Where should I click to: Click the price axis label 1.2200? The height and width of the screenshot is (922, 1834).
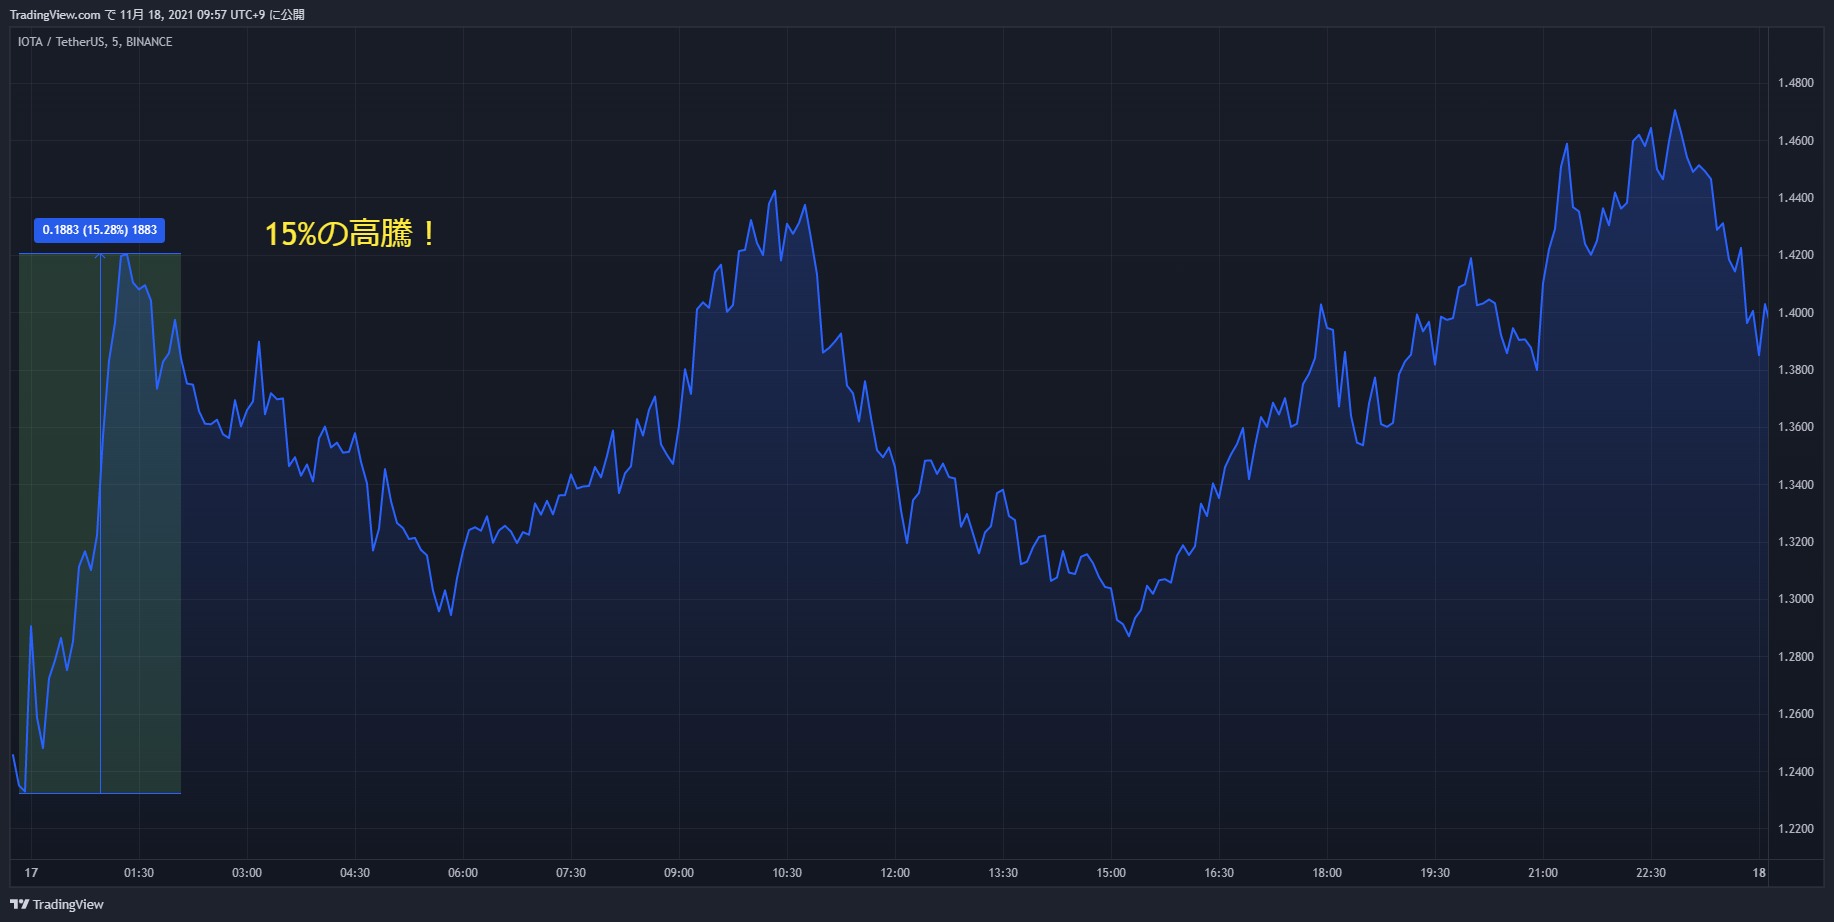(x=1796, y=829)
